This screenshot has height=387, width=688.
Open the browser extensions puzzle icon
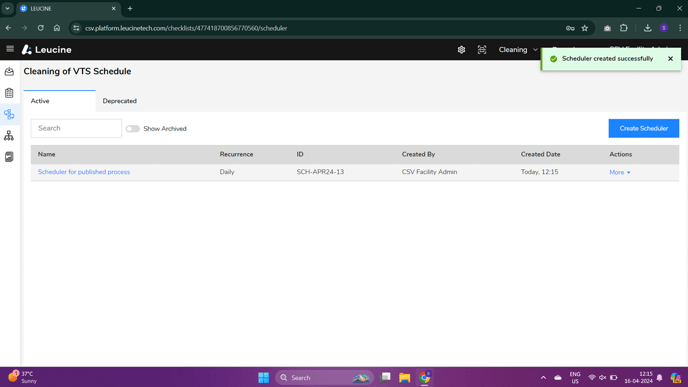point(624,28)
